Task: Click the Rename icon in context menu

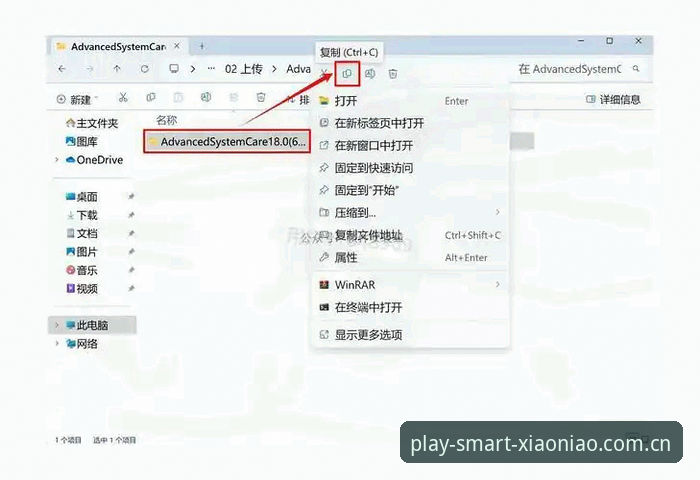Action: tap(370, 74)
